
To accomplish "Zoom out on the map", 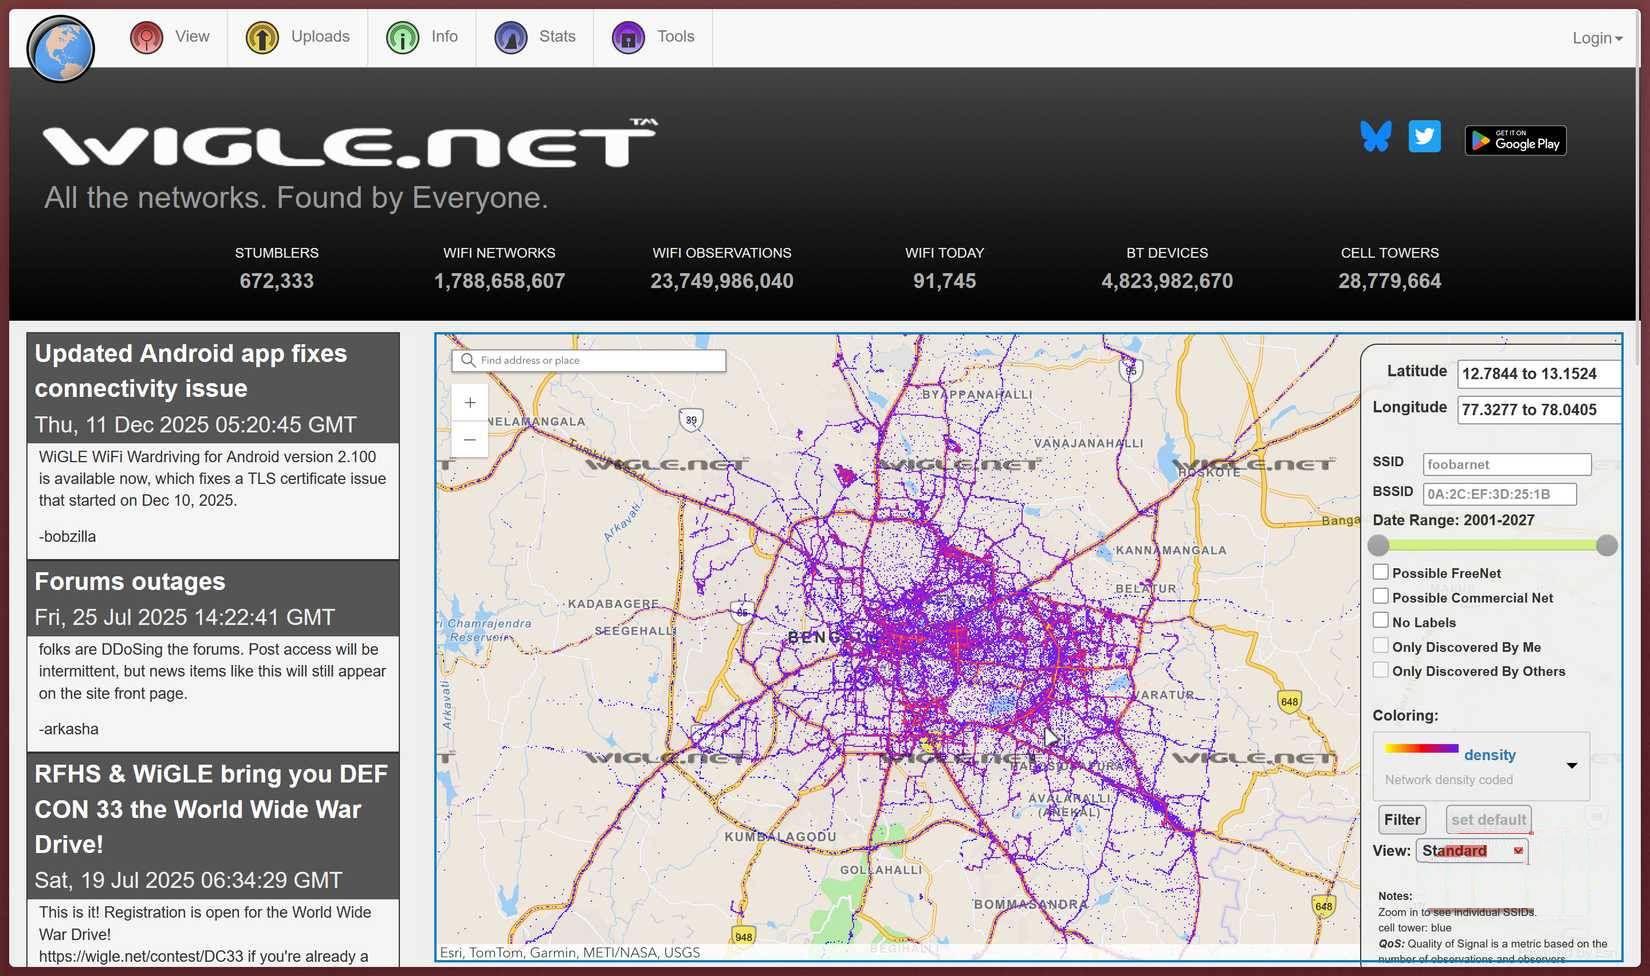I will click(x=469, y=439).
